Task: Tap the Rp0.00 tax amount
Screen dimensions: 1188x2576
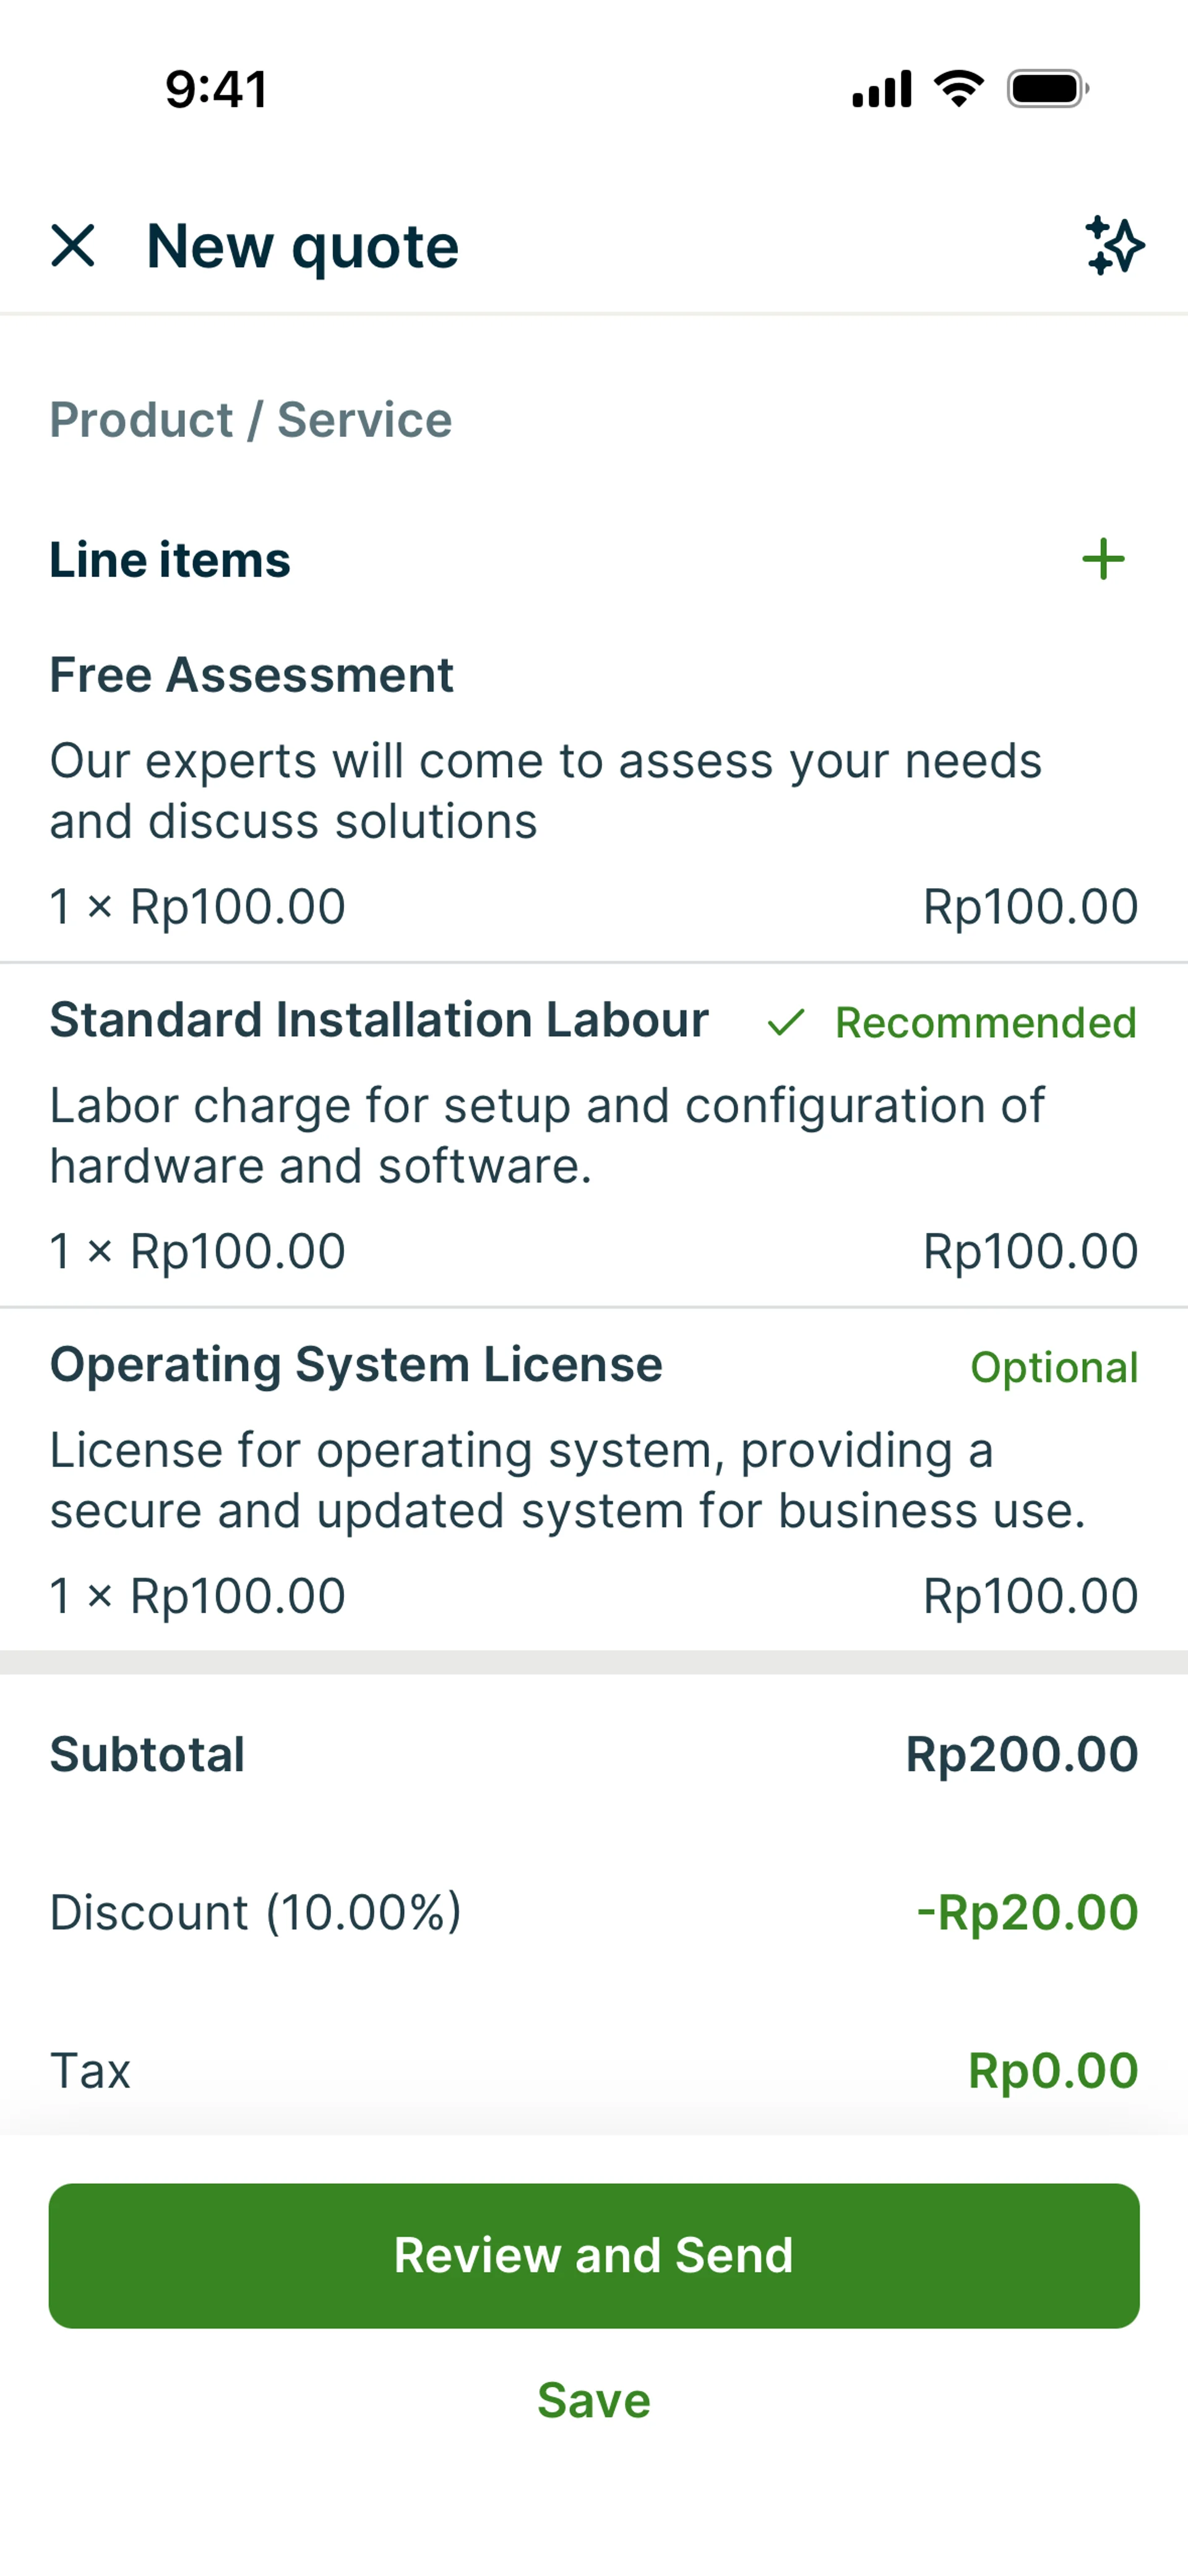Action: coord(1052,2070)
